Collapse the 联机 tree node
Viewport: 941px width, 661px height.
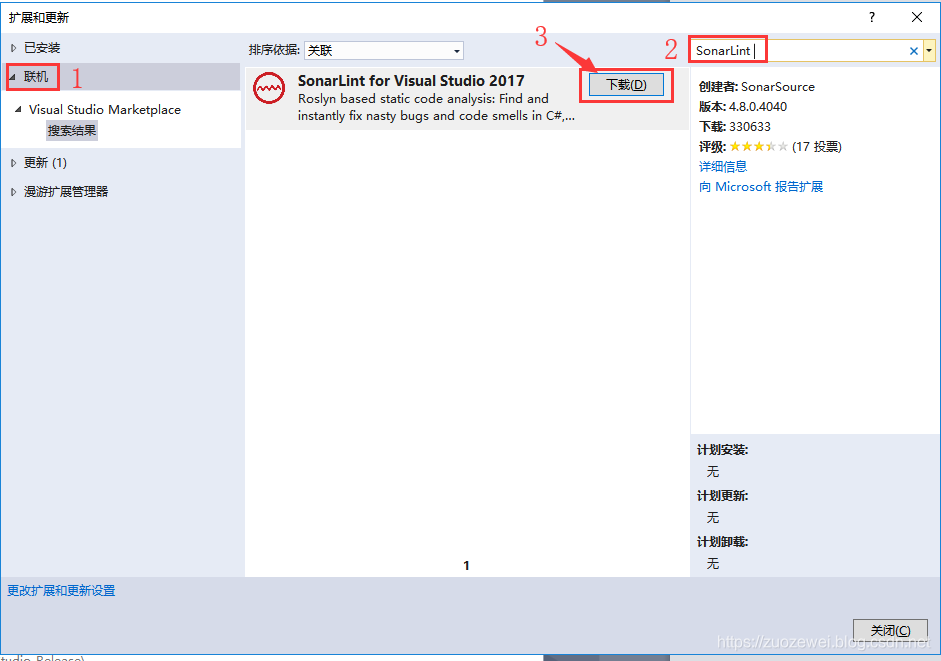tap(12, 77)
